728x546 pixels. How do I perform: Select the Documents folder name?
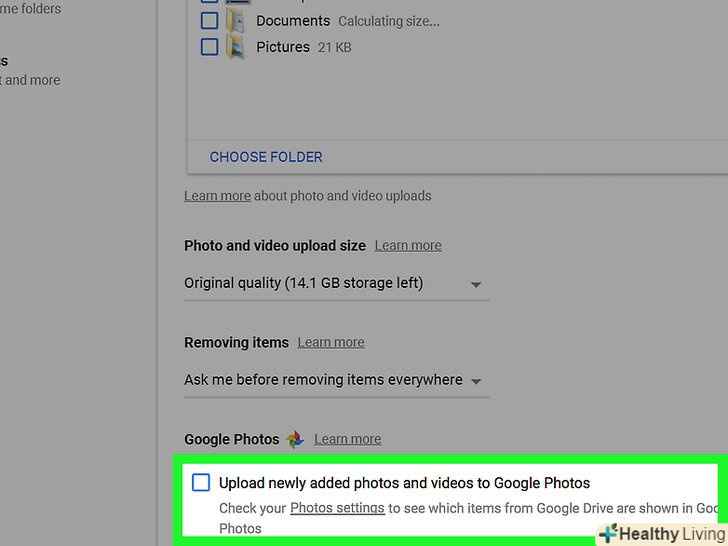click(293, 21)
